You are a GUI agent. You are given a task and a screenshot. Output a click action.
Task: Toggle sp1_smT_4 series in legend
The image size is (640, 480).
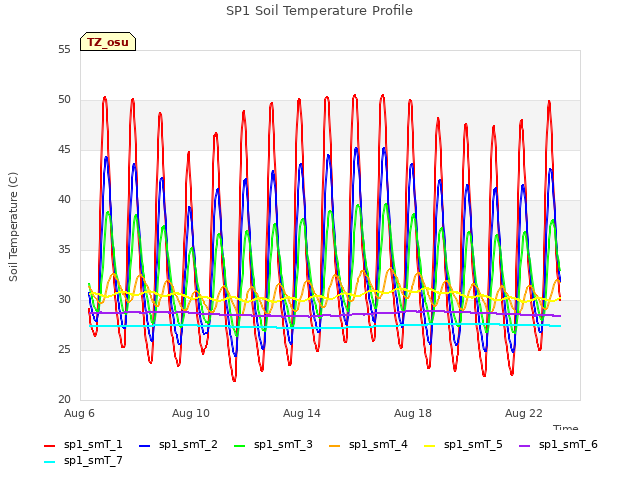[368, 444]
